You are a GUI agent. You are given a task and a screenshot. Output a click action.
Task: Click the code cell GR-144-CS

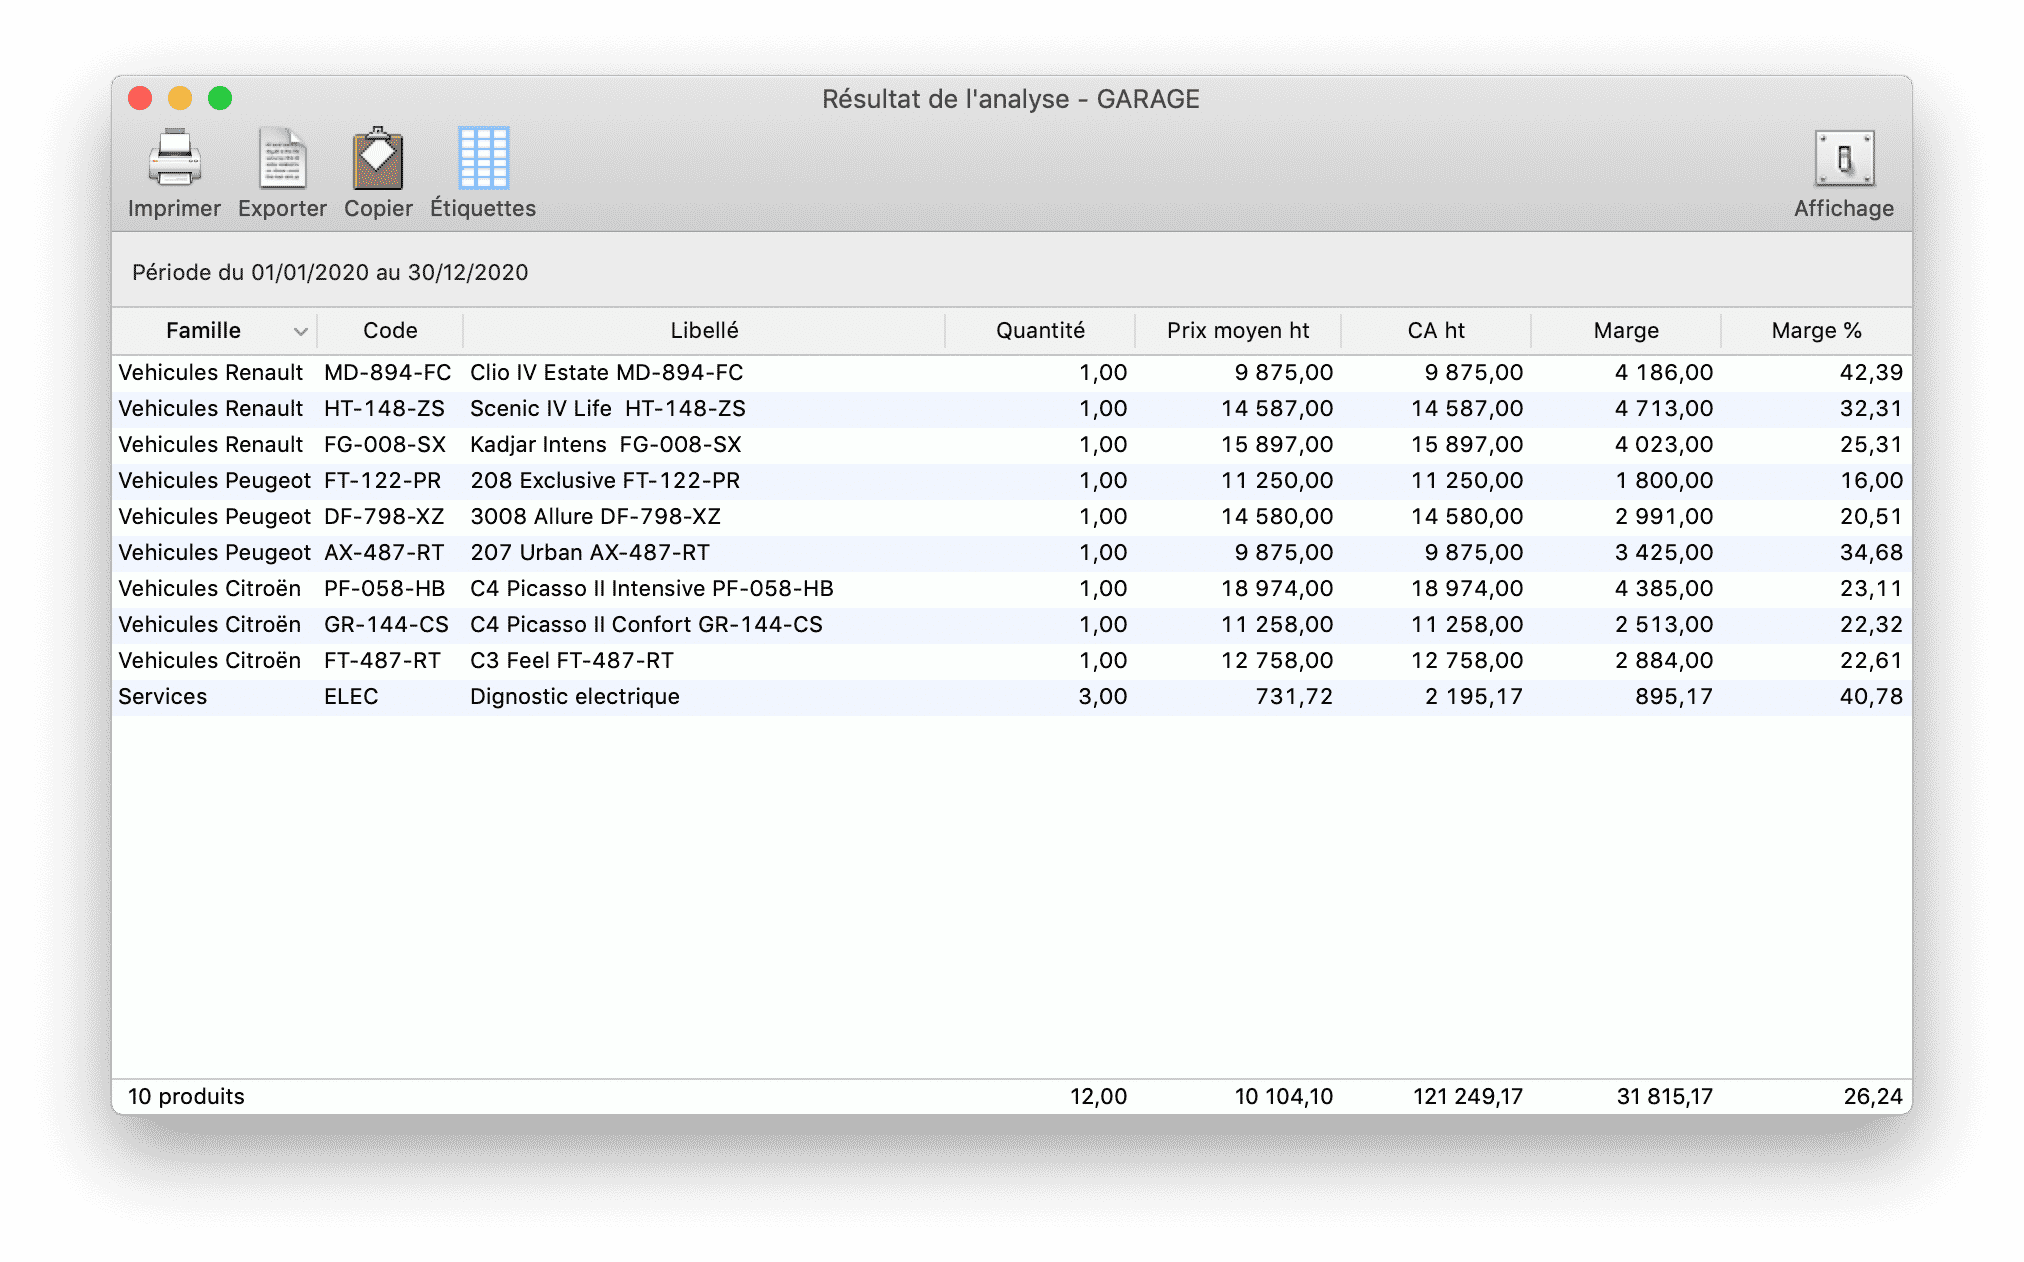(x=386, y=625)
